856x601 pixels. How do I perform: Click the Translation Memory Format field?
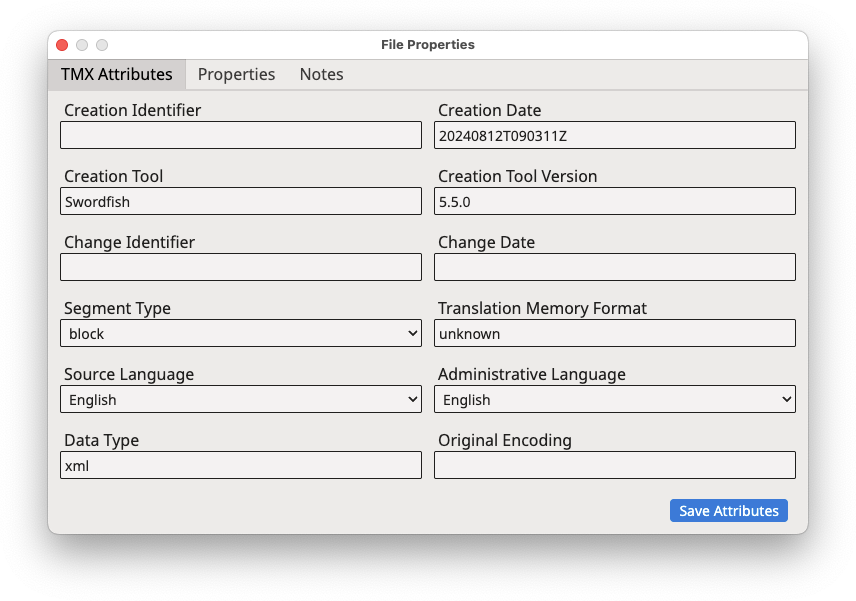pyautogui.click(x=615, y=334)
